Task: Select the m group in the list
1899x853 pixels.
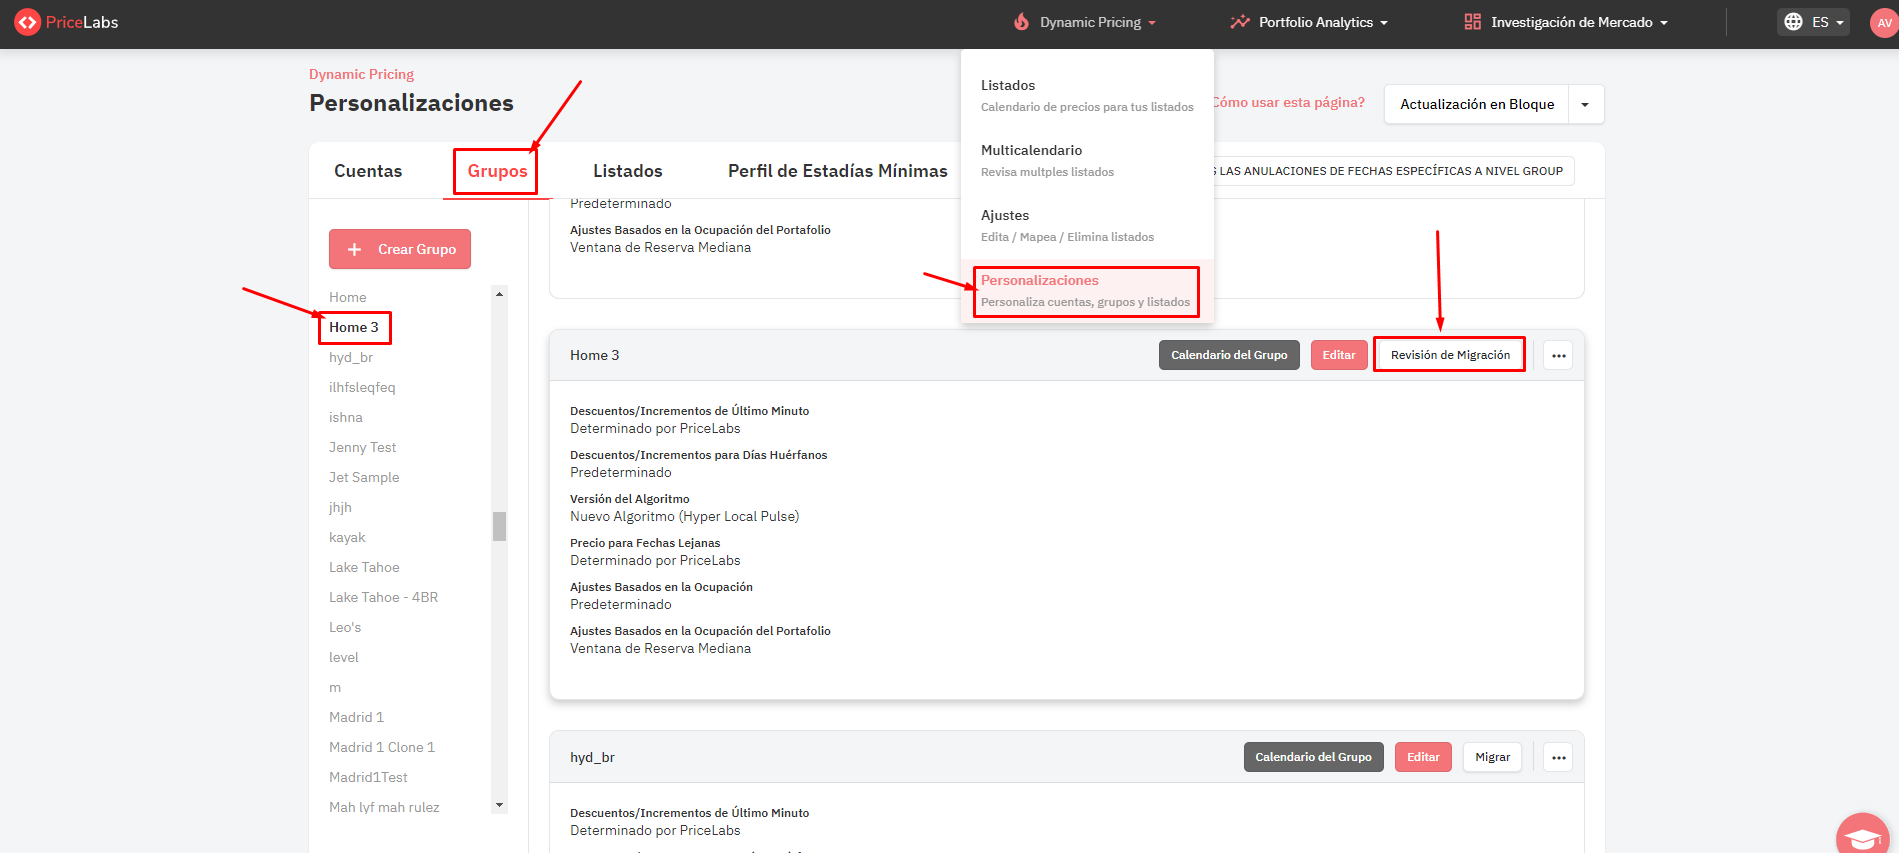Action: click(x=335, y=687)
